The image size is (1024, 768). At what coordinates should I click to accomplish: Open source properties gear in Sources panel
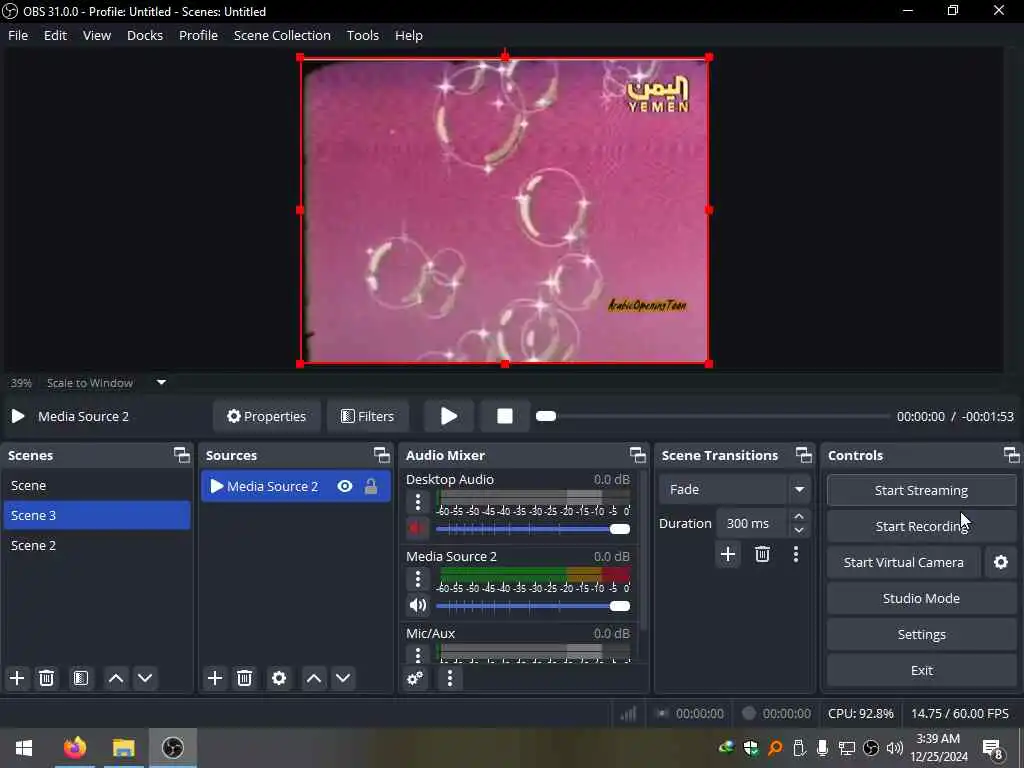pyautogui.click(x=279, y=678)
